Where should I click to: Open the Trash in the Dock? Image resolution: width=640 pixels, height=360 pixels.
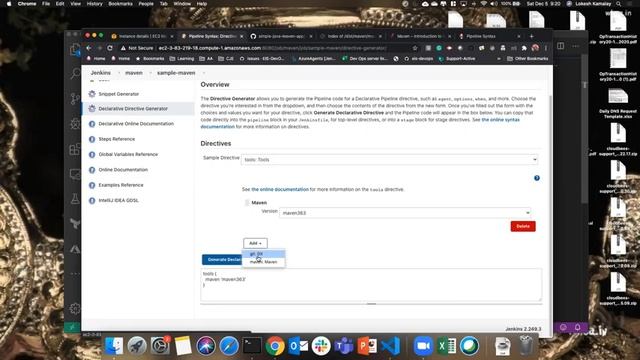[526, 346]
